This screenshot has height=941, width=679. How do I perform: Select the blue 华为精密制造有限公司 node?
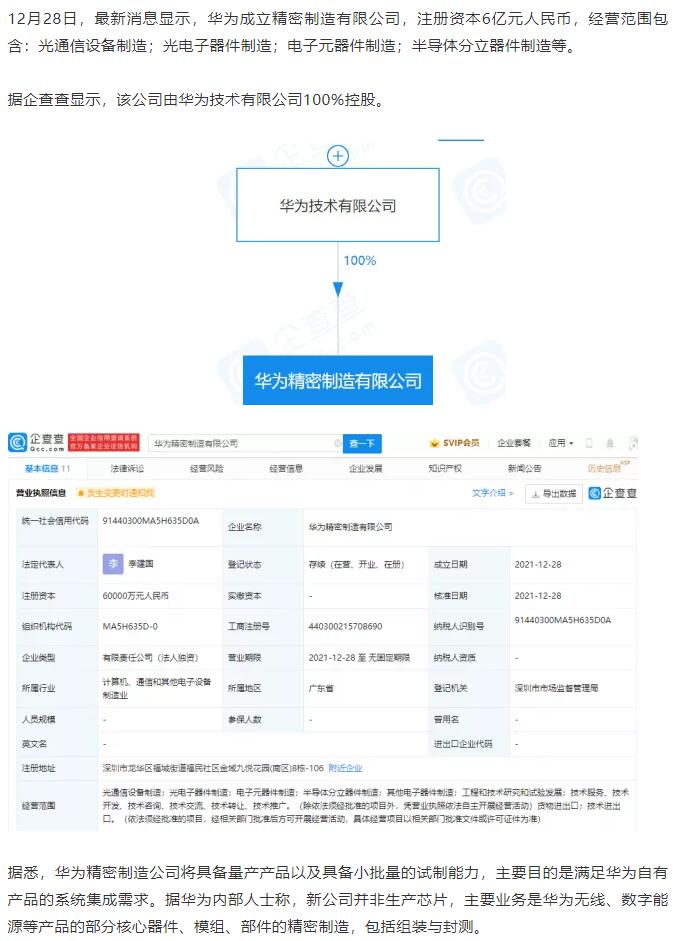338,380
